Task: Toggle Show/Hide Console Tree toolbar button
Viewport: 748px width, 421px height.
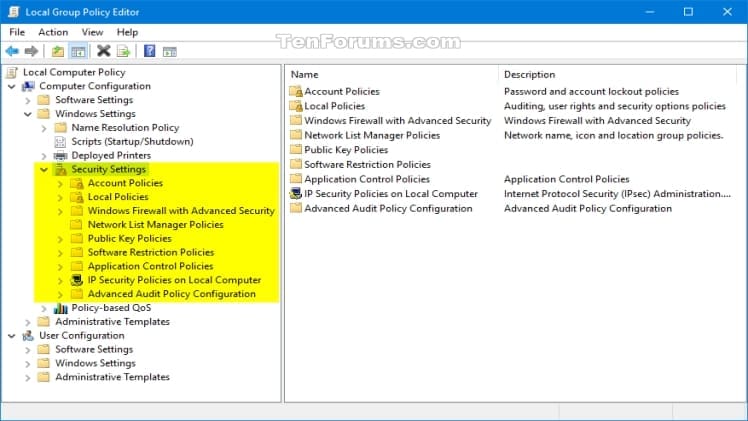Action: pos(77,51)
